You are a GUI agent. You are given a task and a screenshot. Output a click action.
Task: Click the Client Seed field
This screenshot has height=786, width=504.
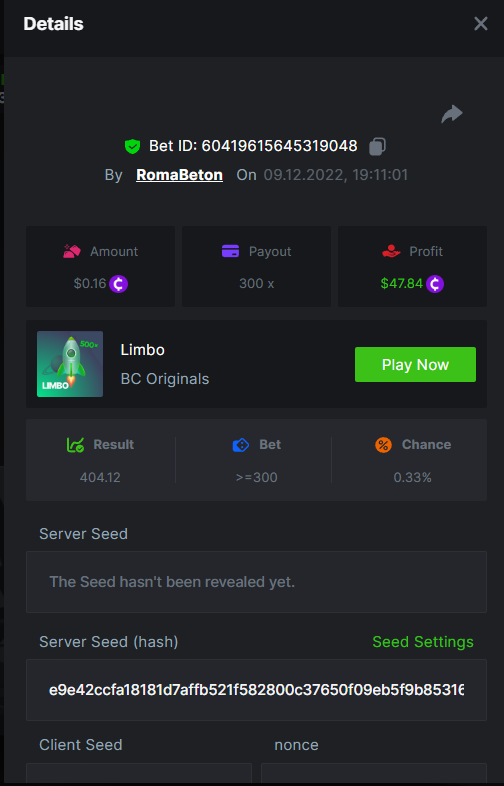coord(139,773)
